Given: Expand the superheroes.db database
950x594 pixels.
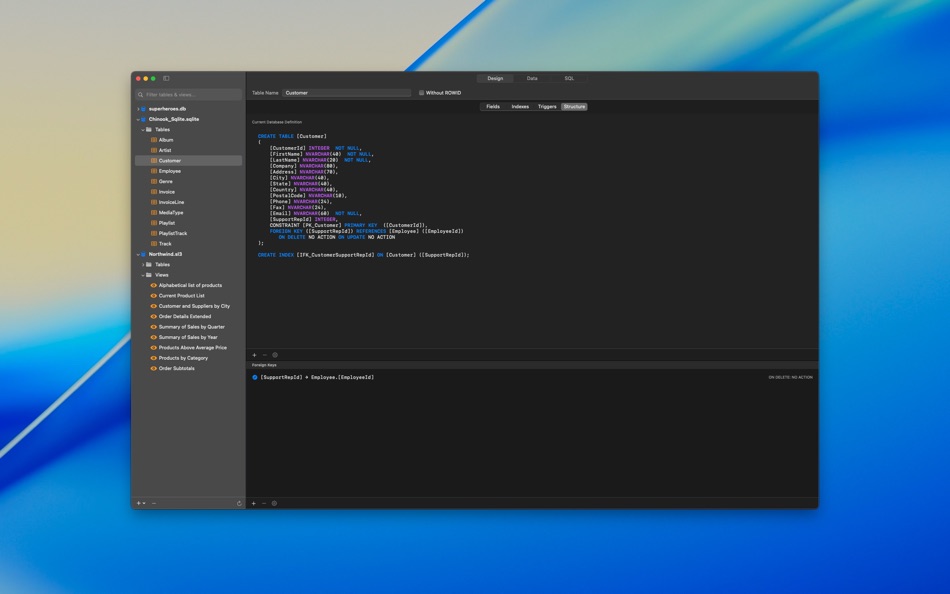Looking at the screenshot, I should click(x=140, y=108).
